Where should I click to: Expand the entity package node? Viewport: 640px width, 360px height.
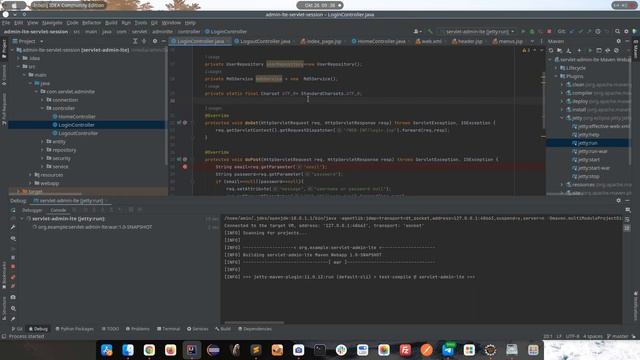(x=42, y=142)
